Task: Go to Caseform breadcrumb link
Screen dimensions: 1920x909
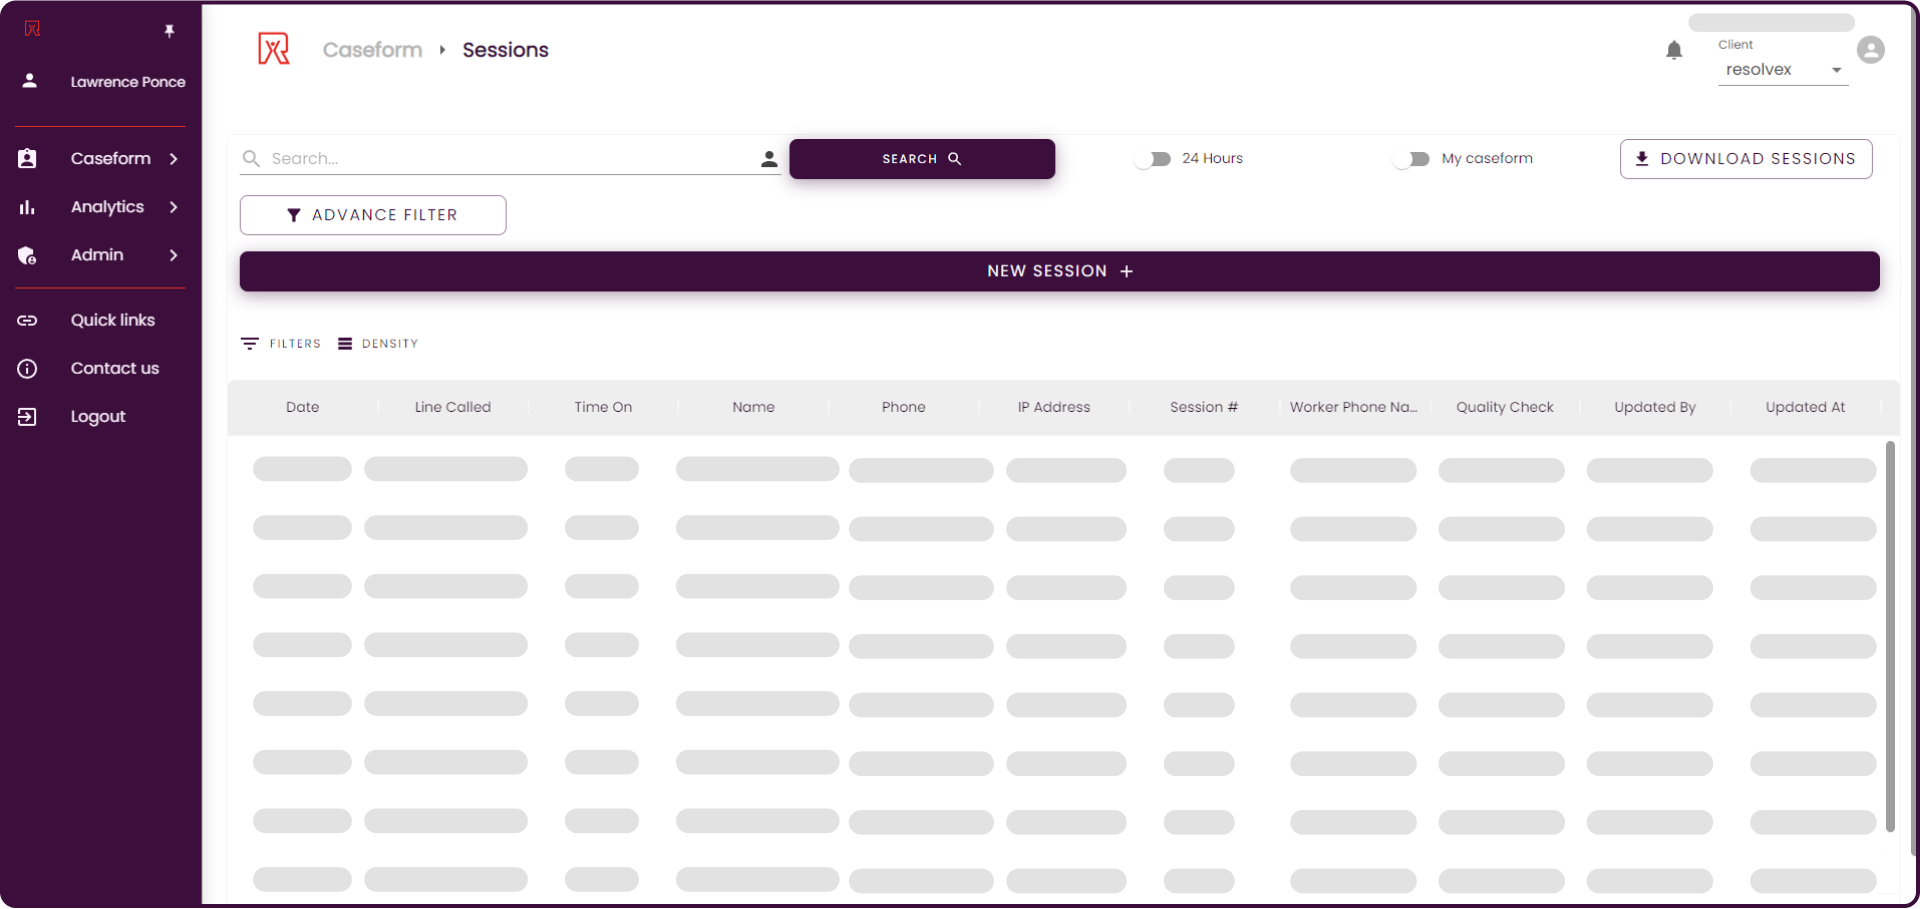Action: (x=372, y=50)
